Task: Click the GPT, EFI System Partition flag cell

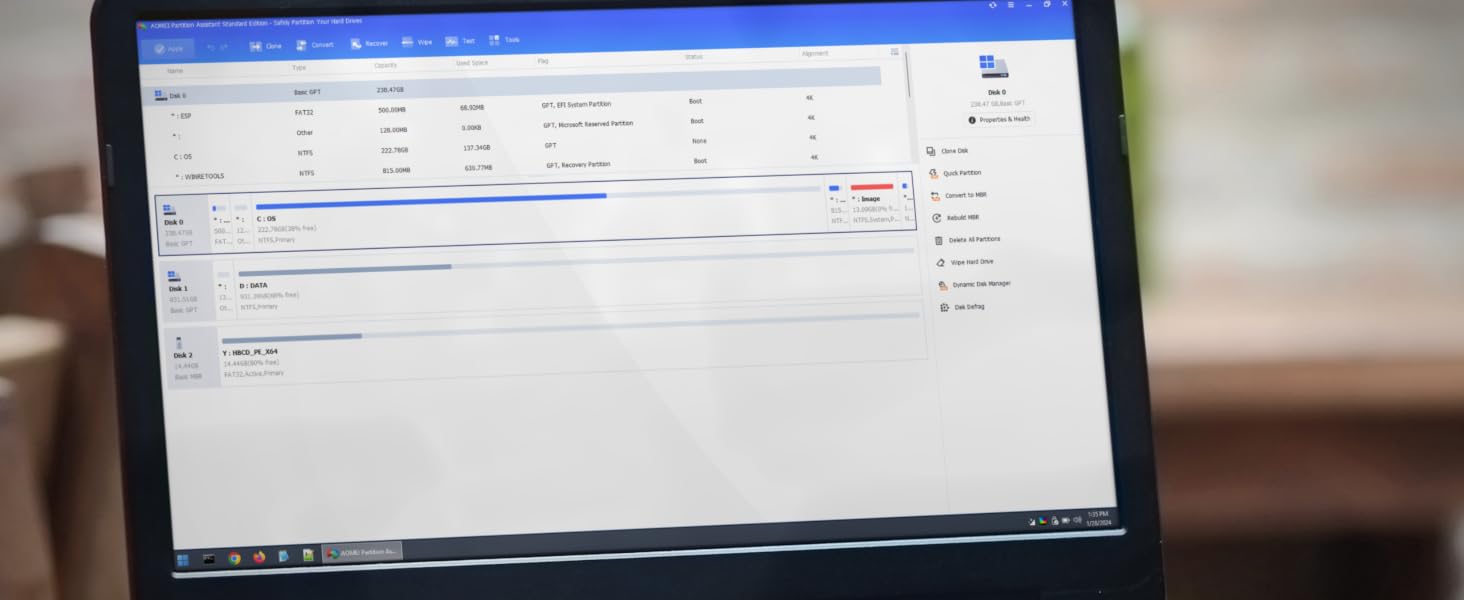Action: [x=575, y=105]
